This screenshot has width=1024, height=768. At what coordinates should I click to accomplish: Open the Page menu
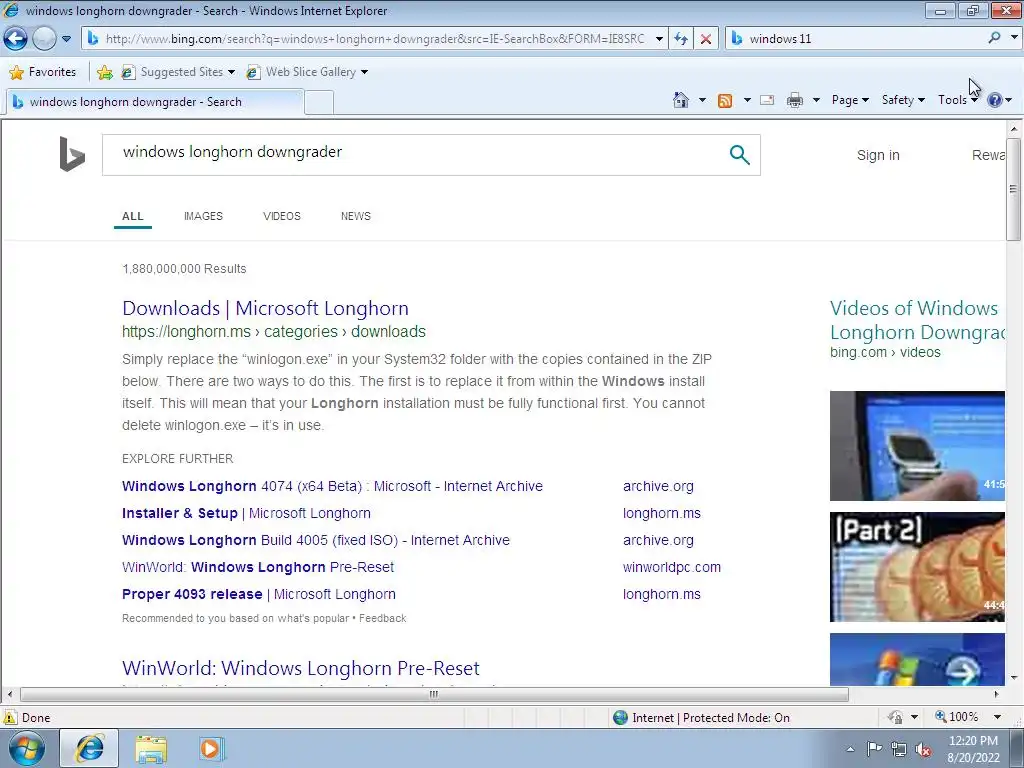[x=850, y=100]
